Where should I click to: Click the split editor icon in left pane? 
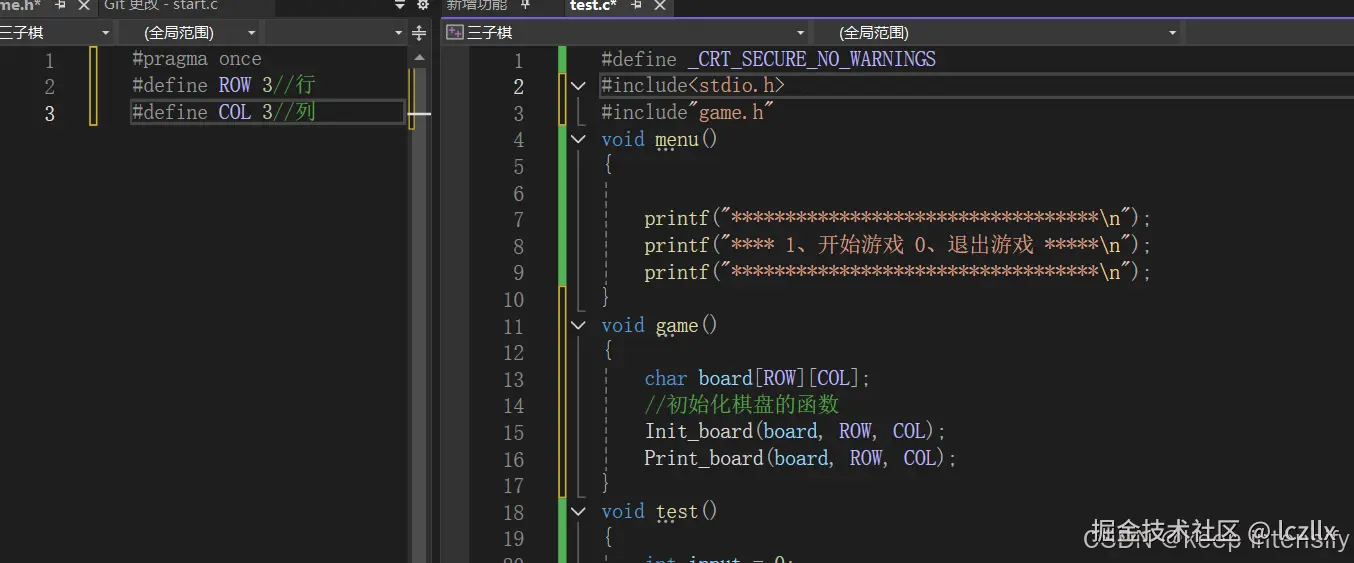tap(419, 34)
